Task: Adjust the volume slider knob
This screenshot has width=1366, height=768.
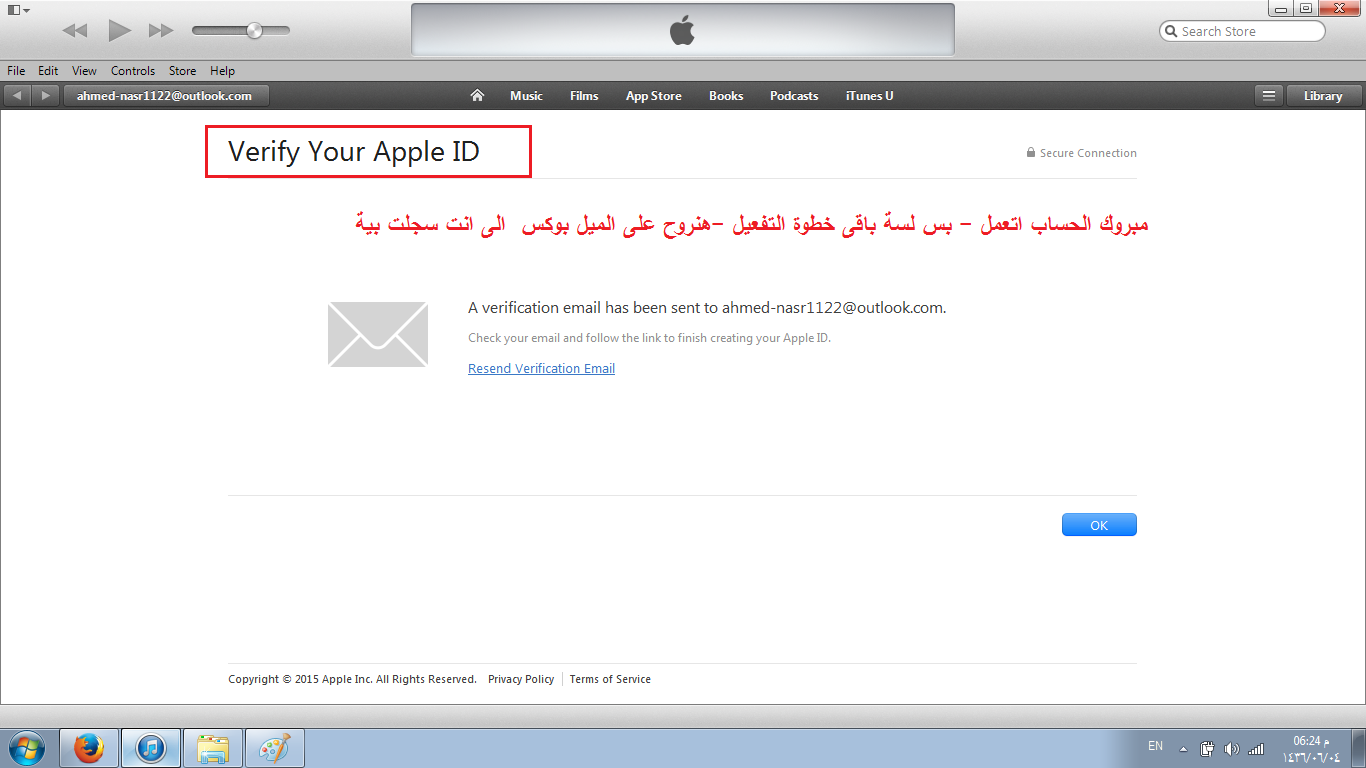Action: click(x=254, y=31)
